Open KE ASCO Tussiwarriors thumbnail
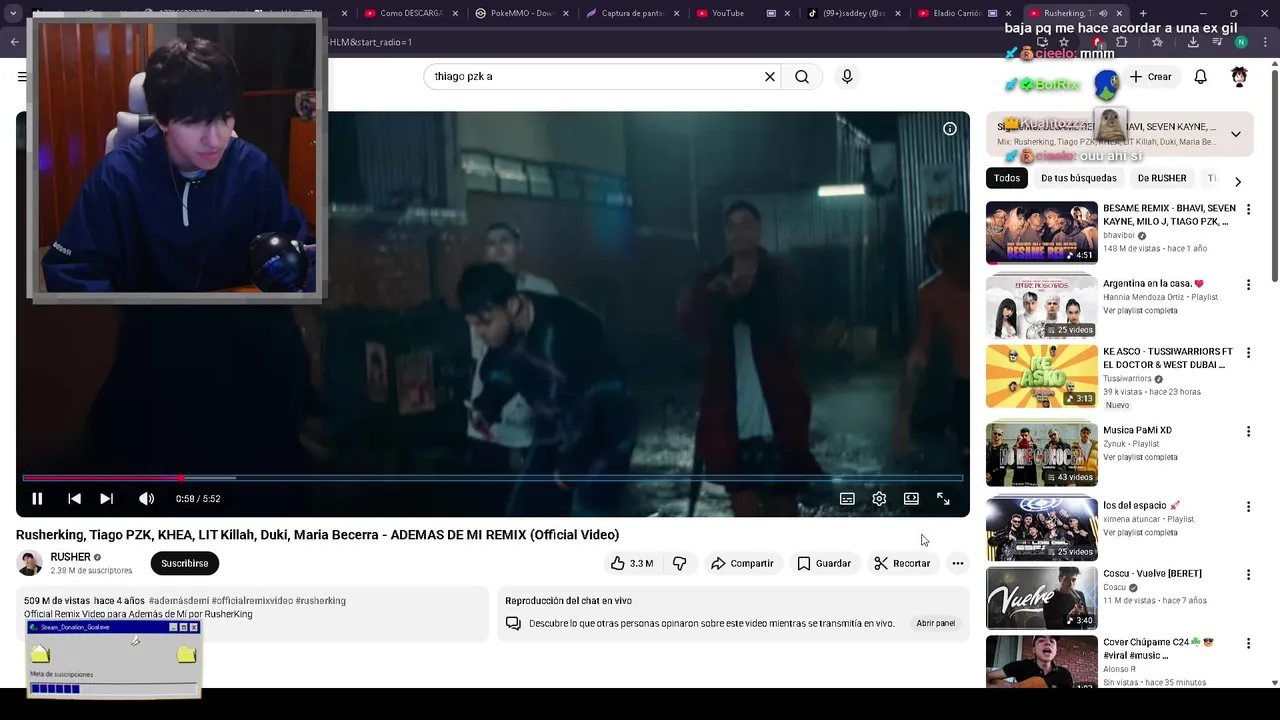Viewport: 1280px width, 720px height. coord(1042,377)
